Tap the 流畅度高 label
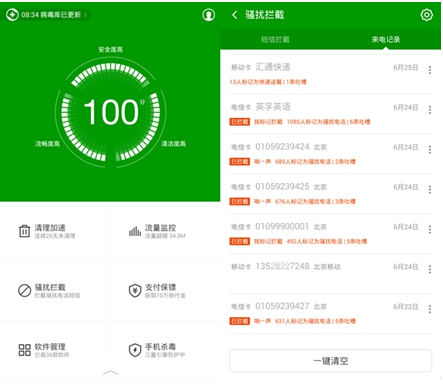This screenshot has height=392, width=443. click(x=48, y=144)
